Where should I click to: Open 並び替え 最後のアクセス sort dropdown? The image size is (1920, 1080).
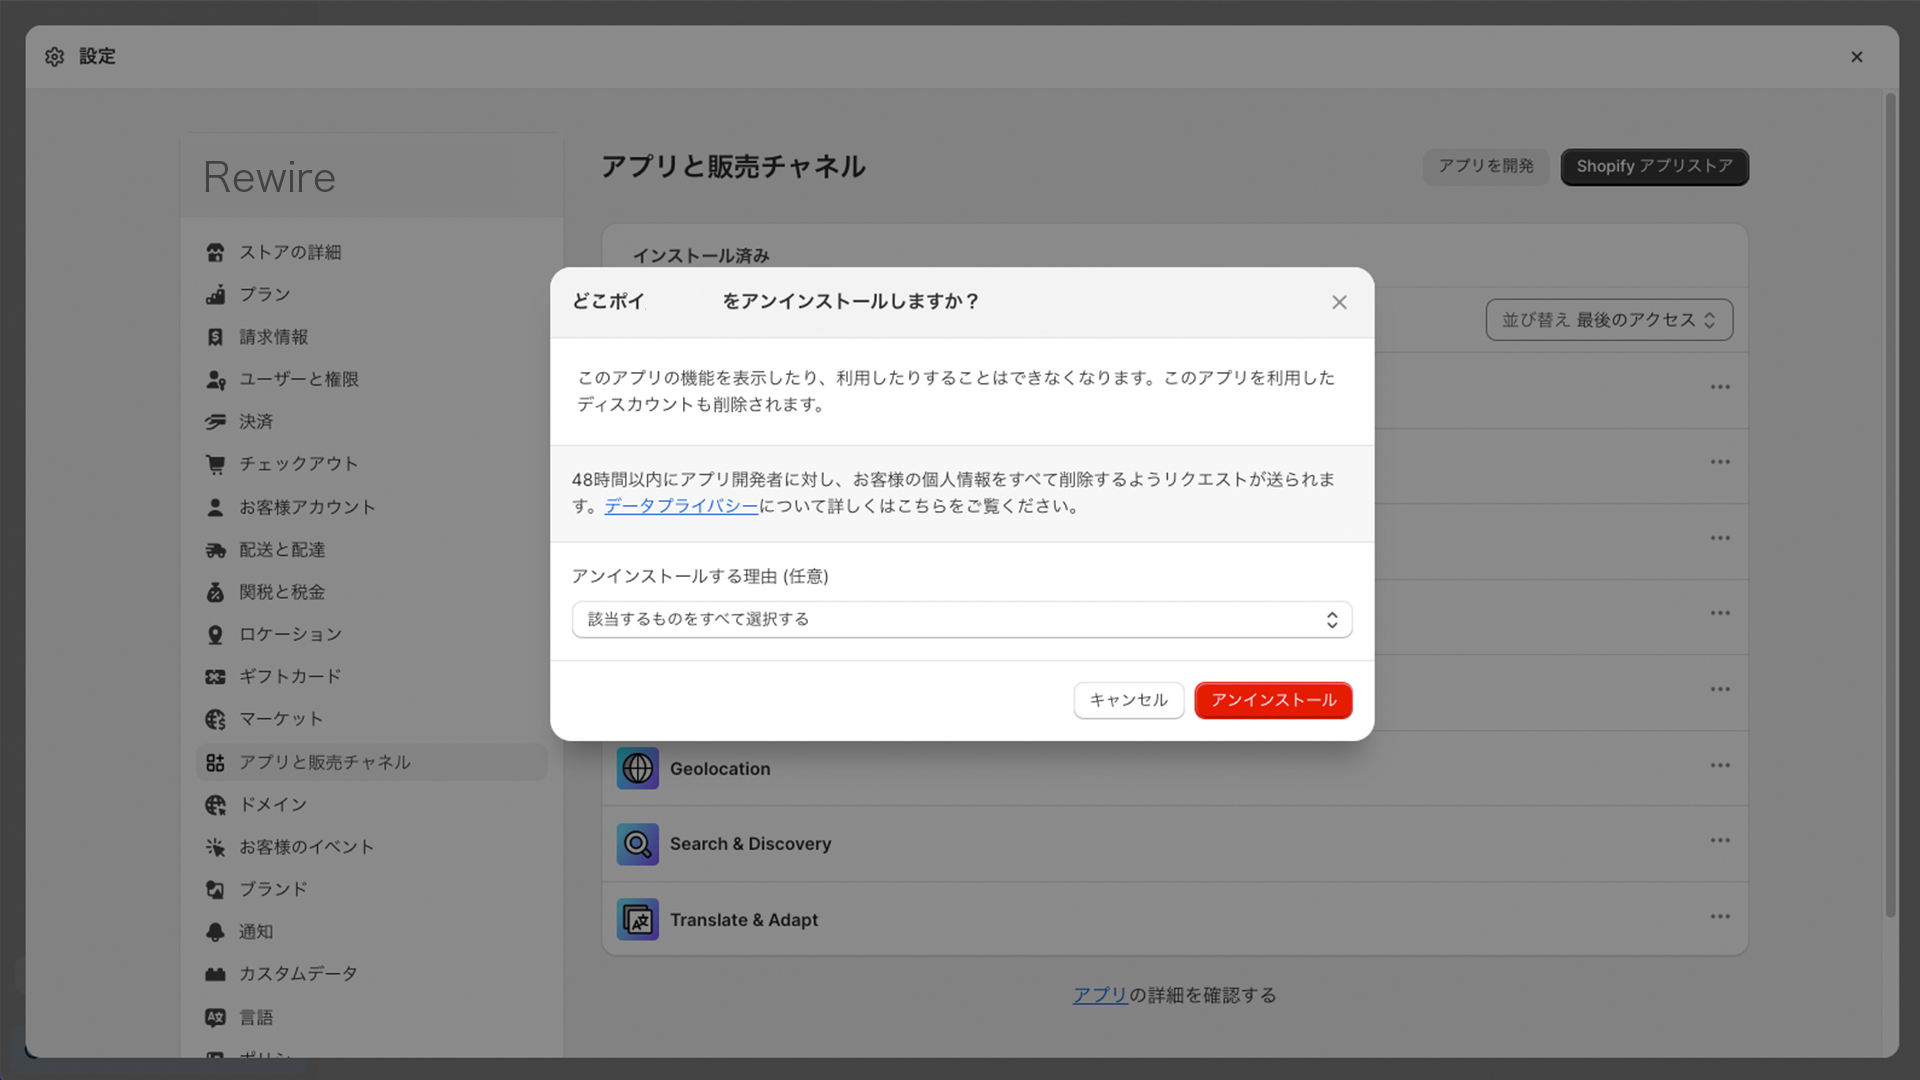tap(1609, 320)
